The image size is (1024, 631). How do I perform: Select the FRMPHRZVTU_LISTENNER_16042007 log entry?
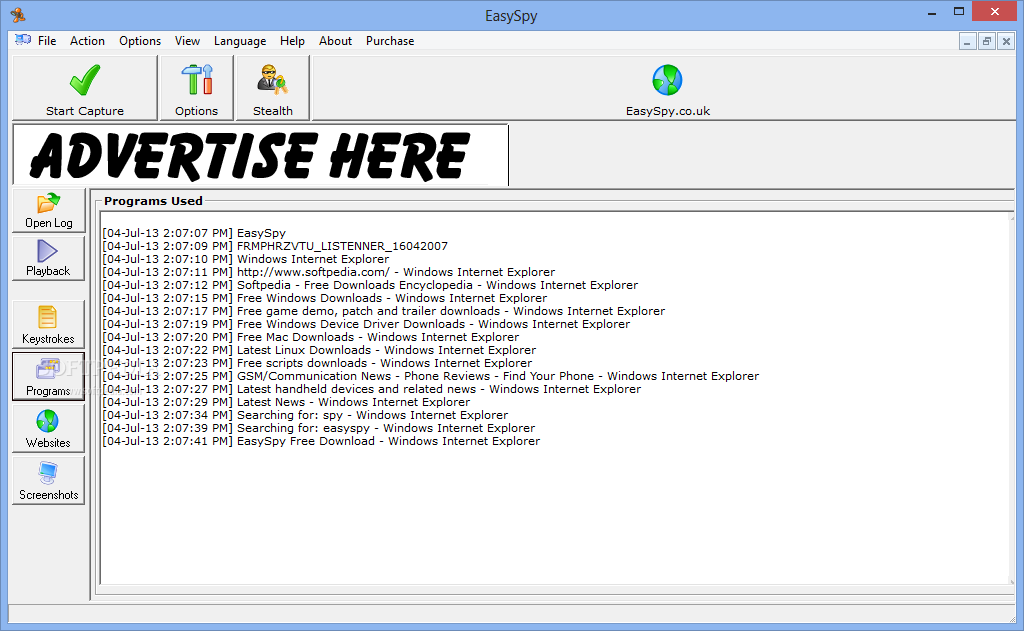point(275,246)
